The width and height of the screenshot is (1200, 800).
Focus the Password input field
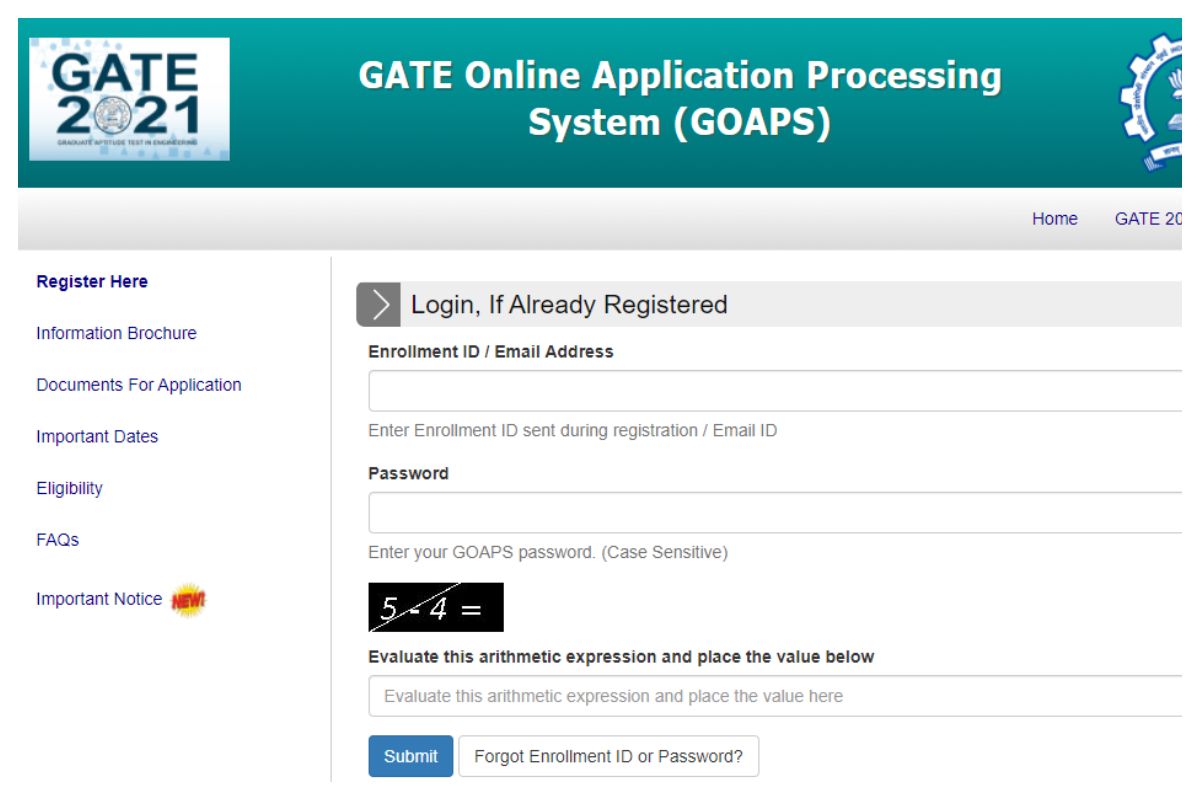click(775, 512)
